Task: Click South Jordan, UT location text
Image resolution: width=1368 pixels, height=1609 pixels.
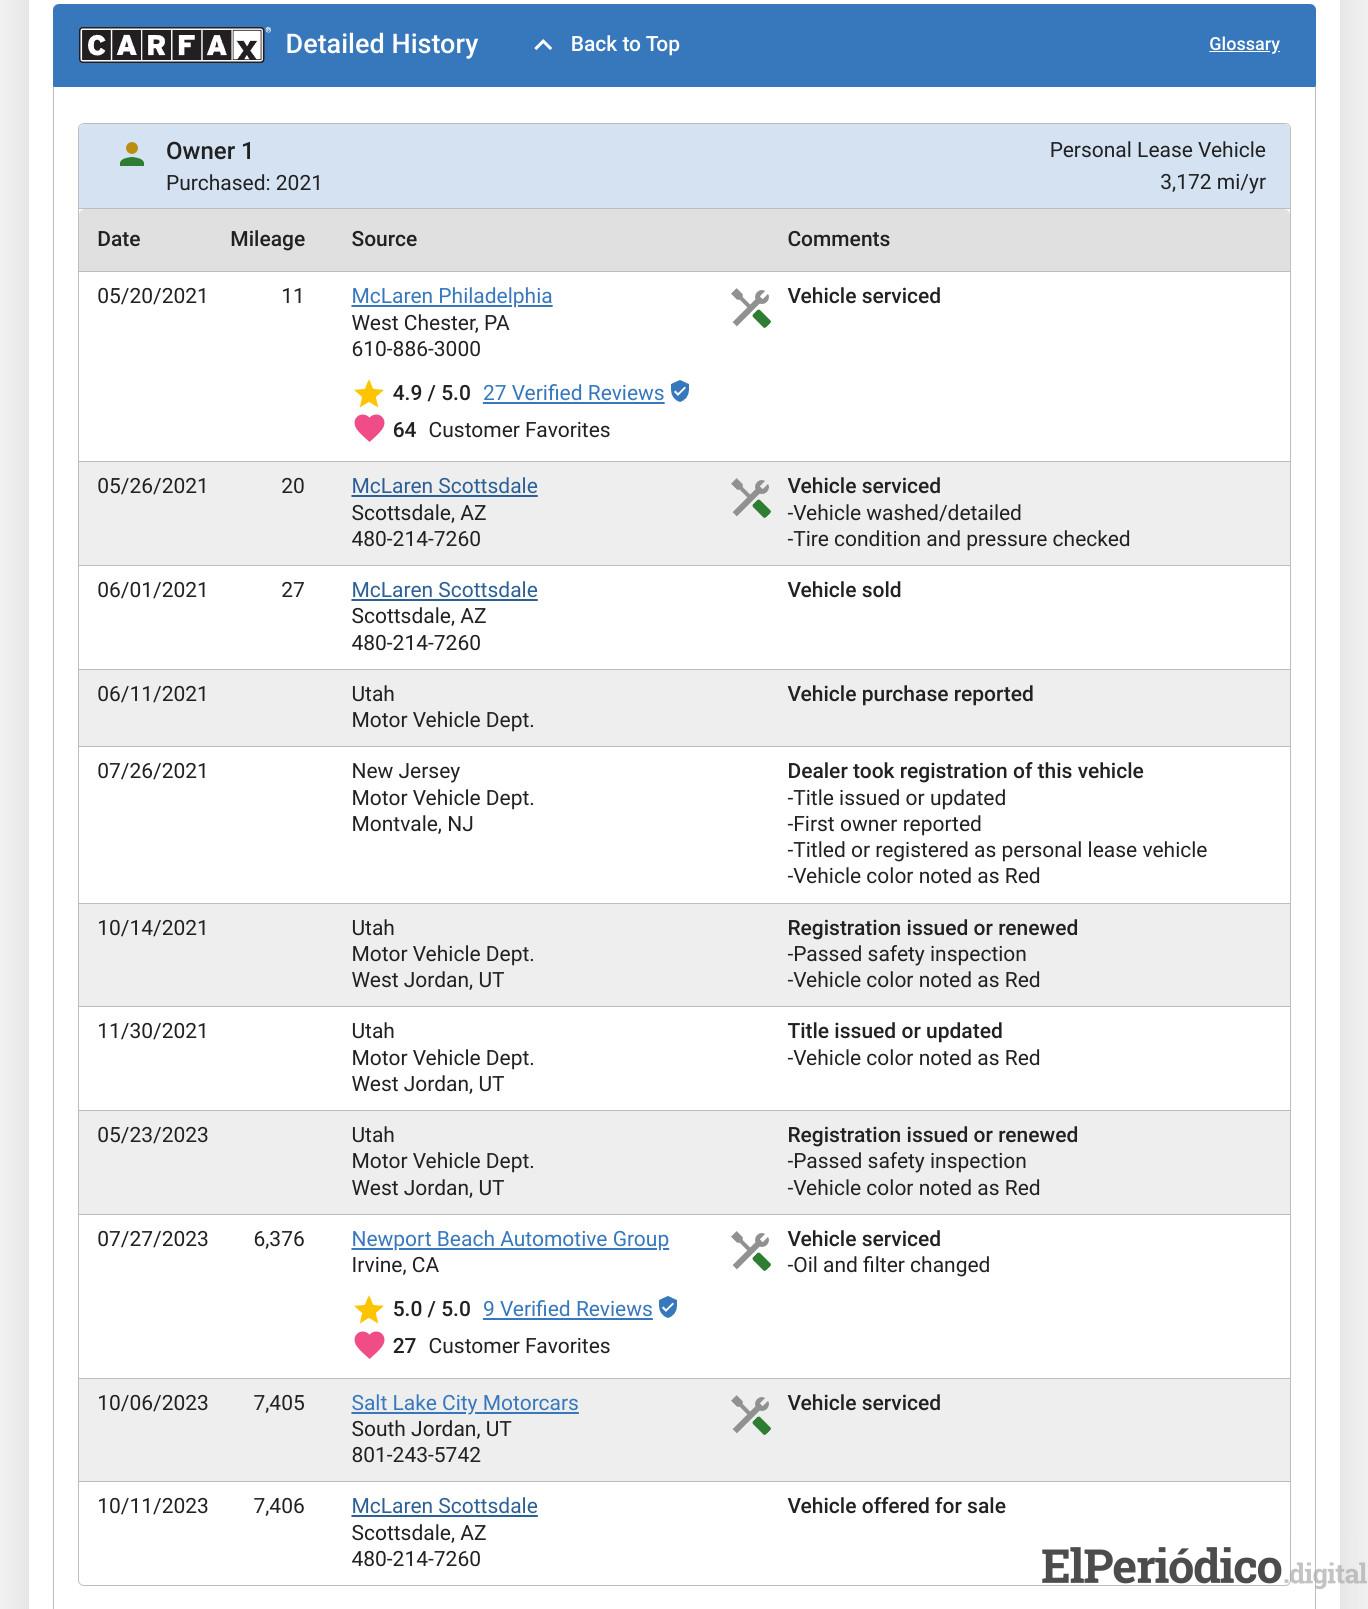Action: coord(431,1429)
